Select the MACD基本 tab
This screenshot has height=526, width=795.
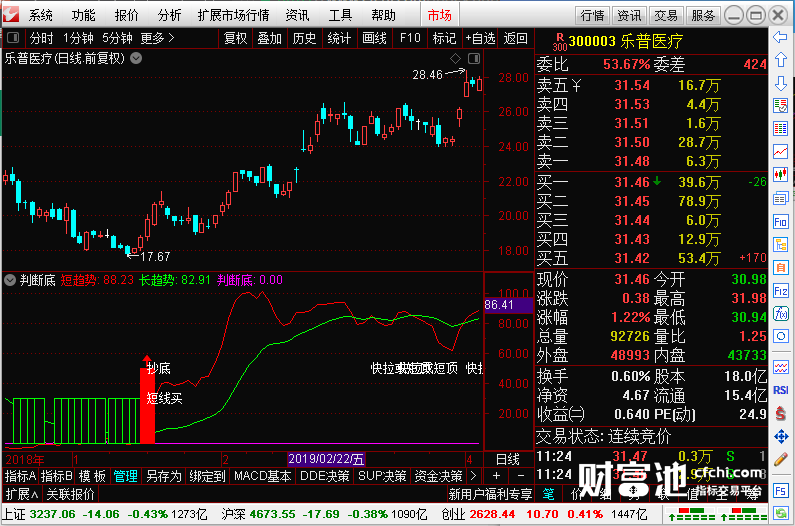262,476
